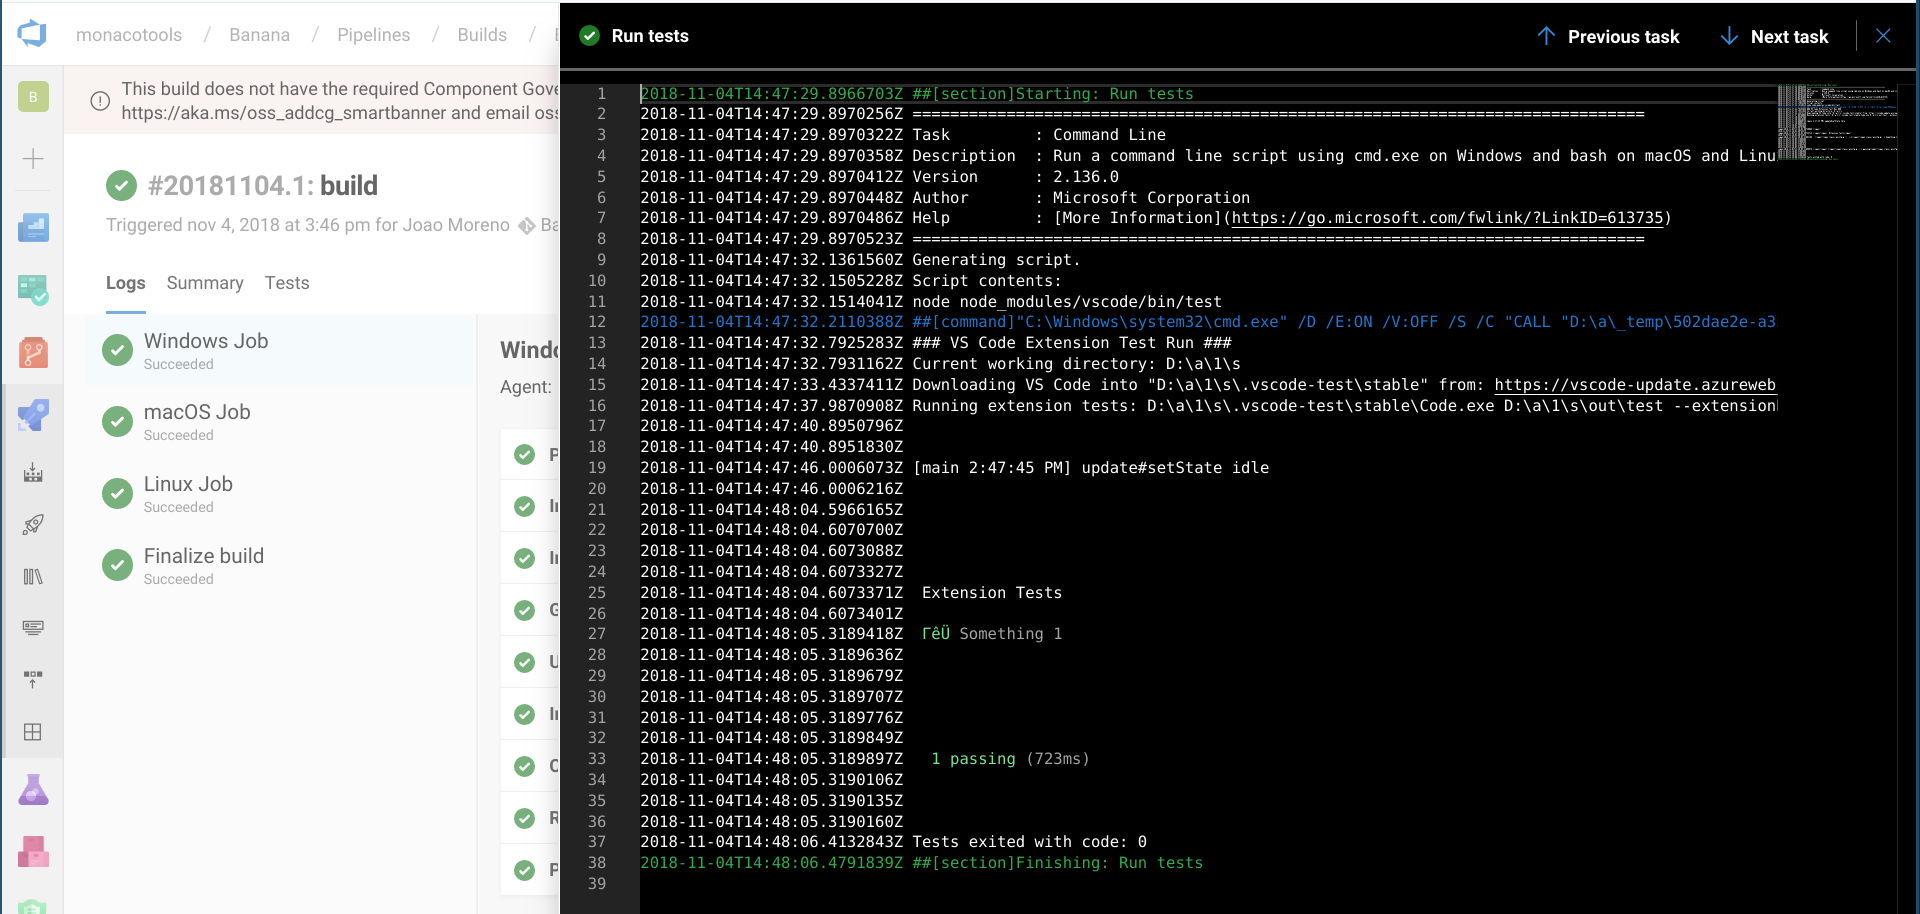The image size is (1920, 914).
Task: Close the Run tests log panel
Action: [1883, 36]
